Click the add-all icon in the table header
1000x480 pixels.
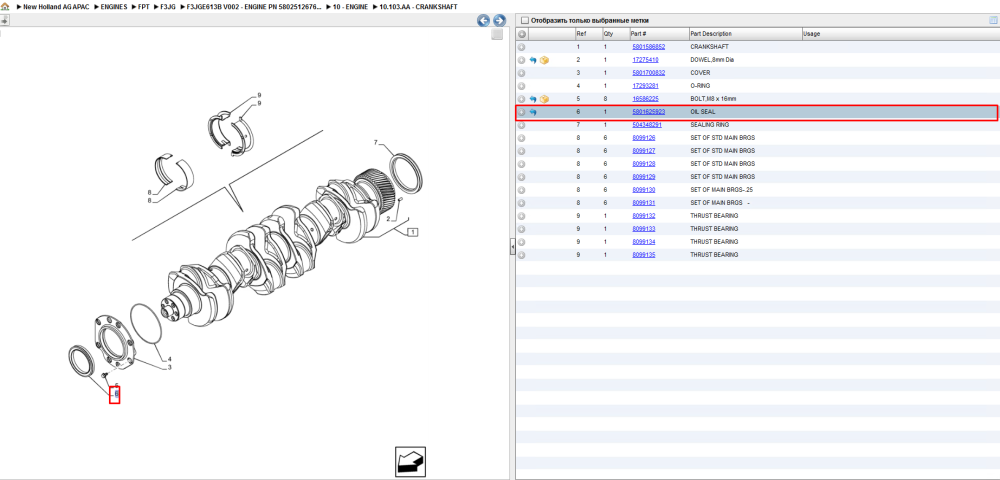pos(522,34)
